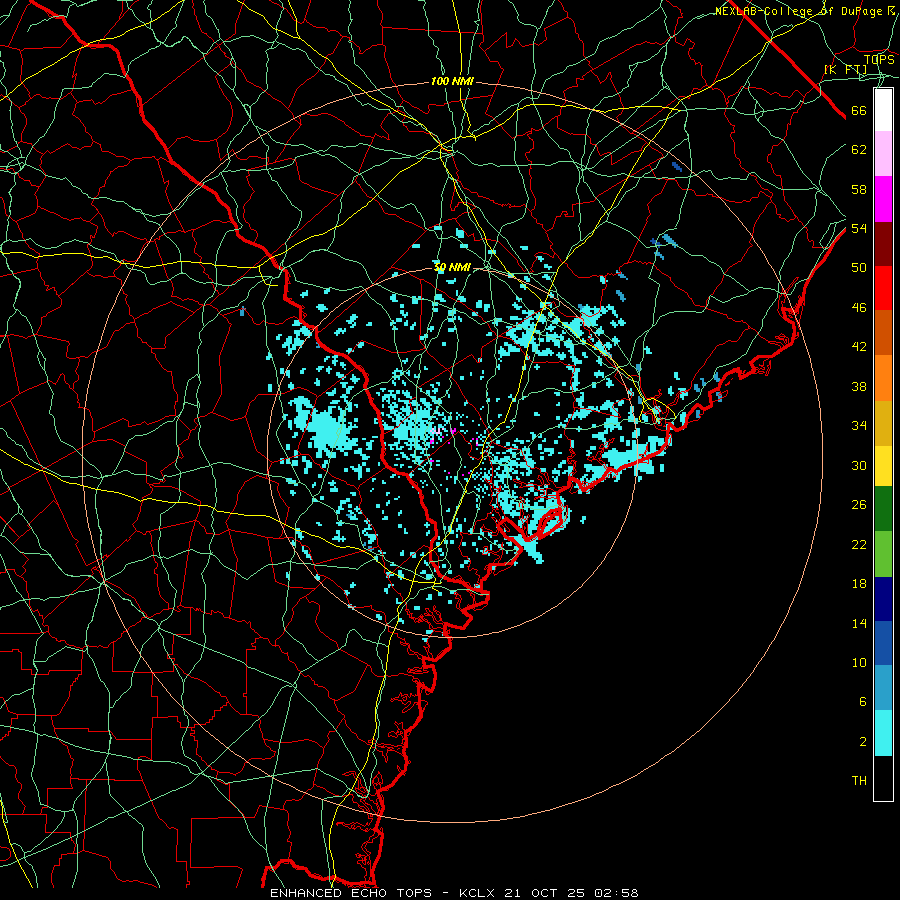Click the white swatch at legend top
Screen dimensions: 900x900
[x=883, y=110]
